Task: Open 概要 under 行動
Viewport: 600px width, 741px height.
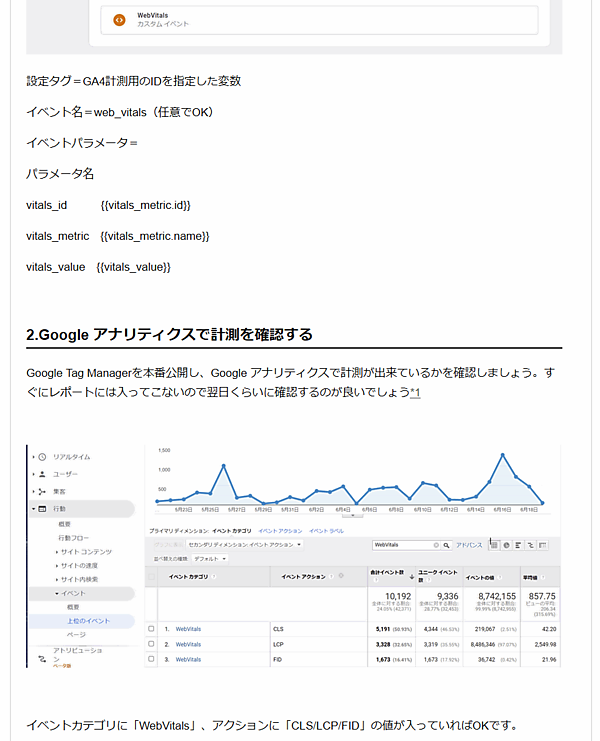Action: 64,524
